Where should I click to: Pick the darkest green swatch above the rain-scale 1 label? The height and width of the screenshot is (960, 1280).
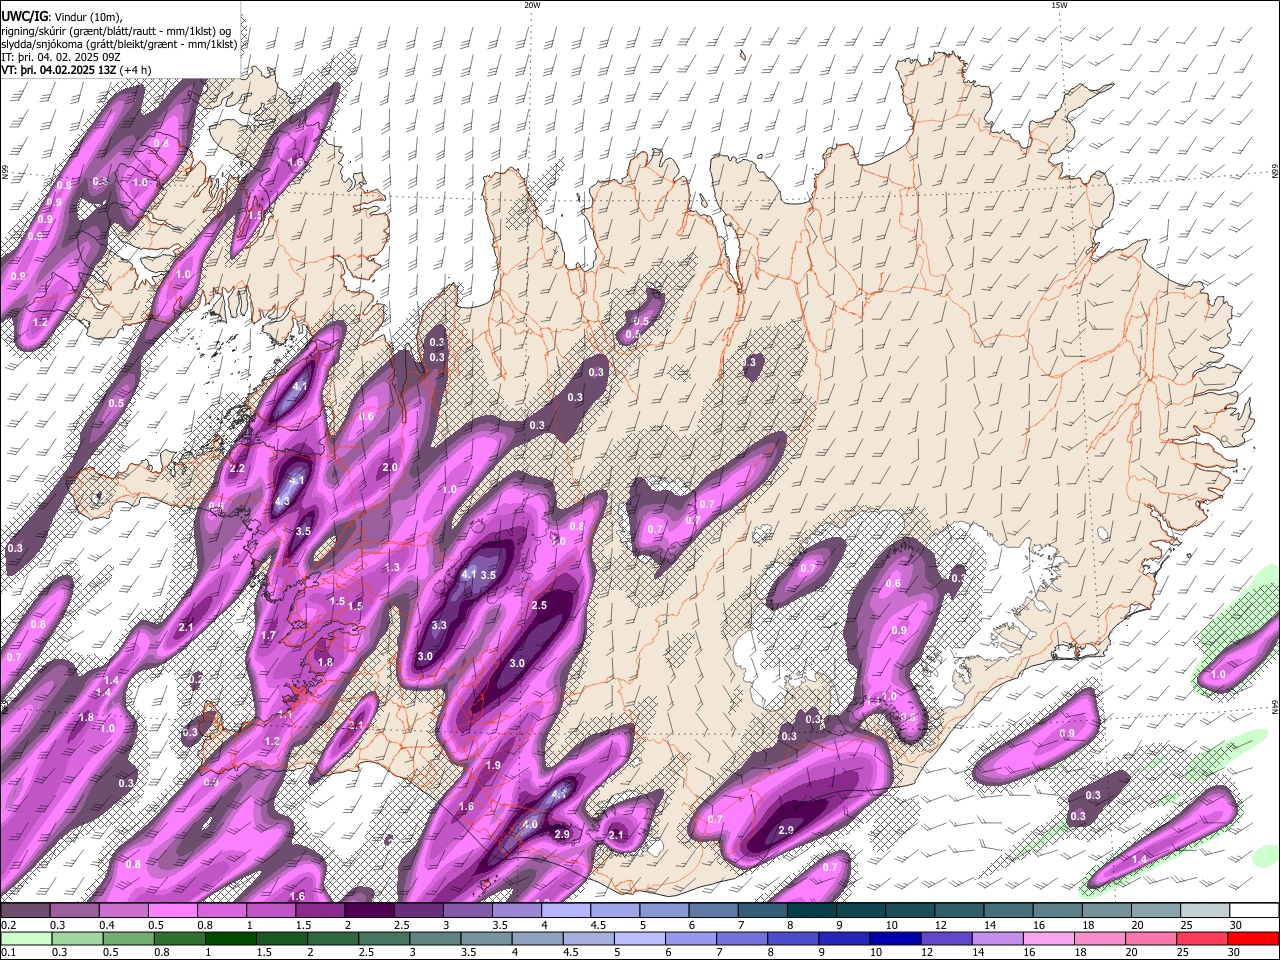(x=229, y=938)
